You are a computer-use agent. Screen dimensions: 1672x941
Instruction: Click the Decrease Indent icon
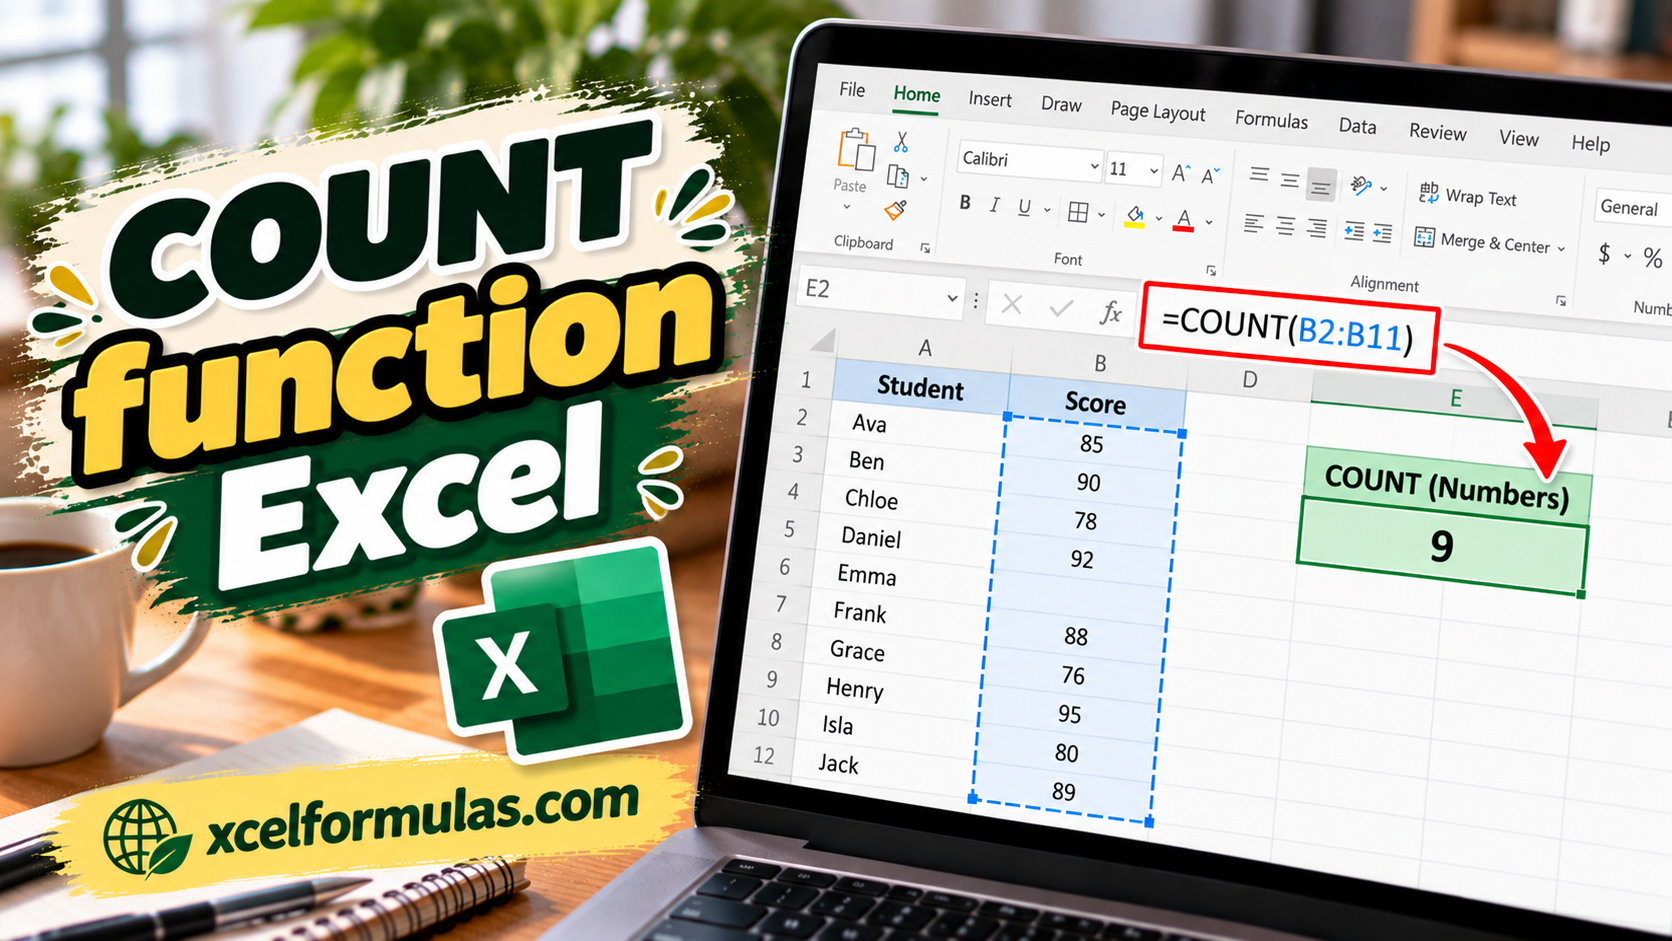pyautogui.click(x=1354, y=232)
